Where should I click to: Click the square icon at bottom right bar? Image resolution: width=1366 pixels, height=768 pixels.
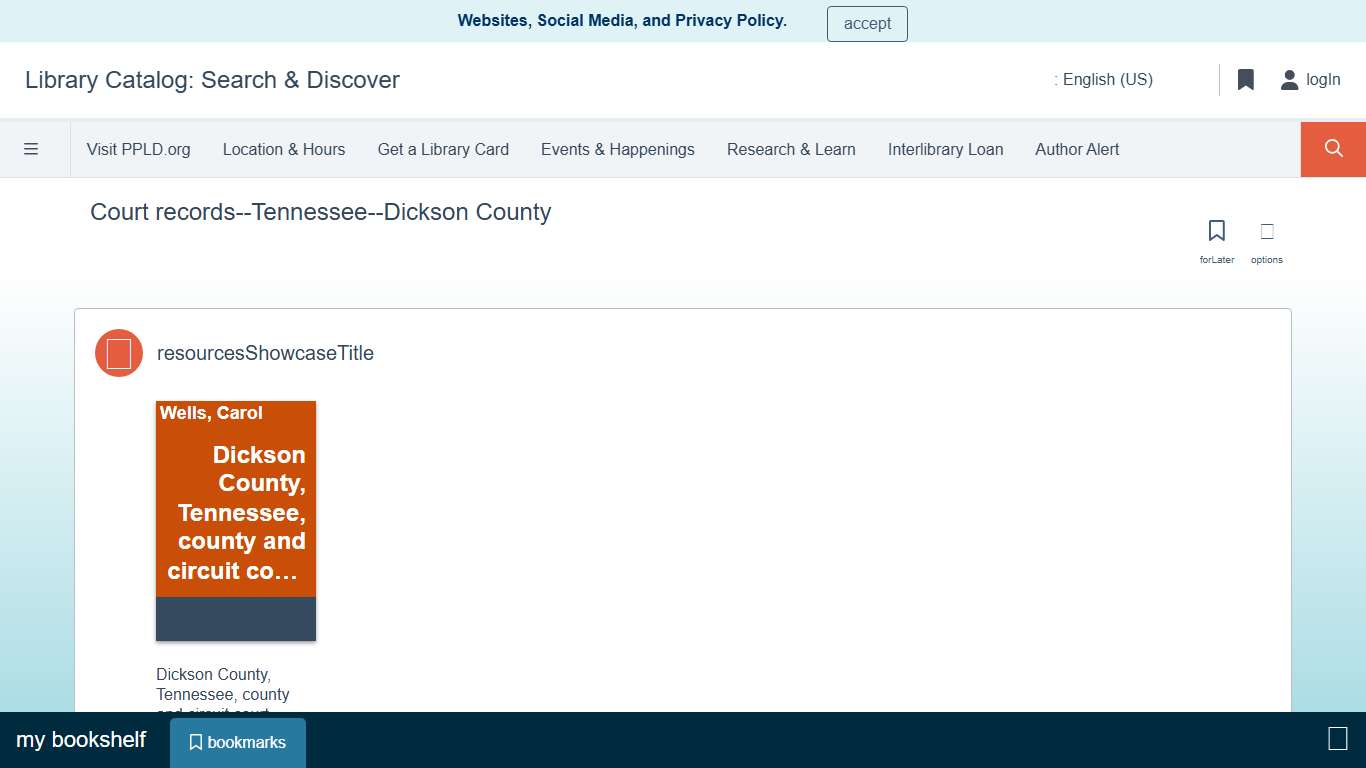tap(1337, 739)
